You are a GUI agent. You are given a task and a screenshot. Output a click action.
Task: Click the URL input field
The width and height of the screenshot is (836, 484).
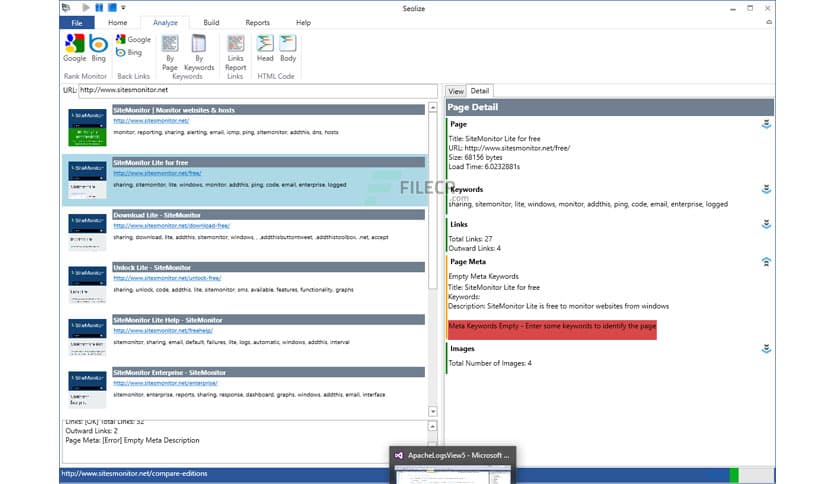click(257, 91)
